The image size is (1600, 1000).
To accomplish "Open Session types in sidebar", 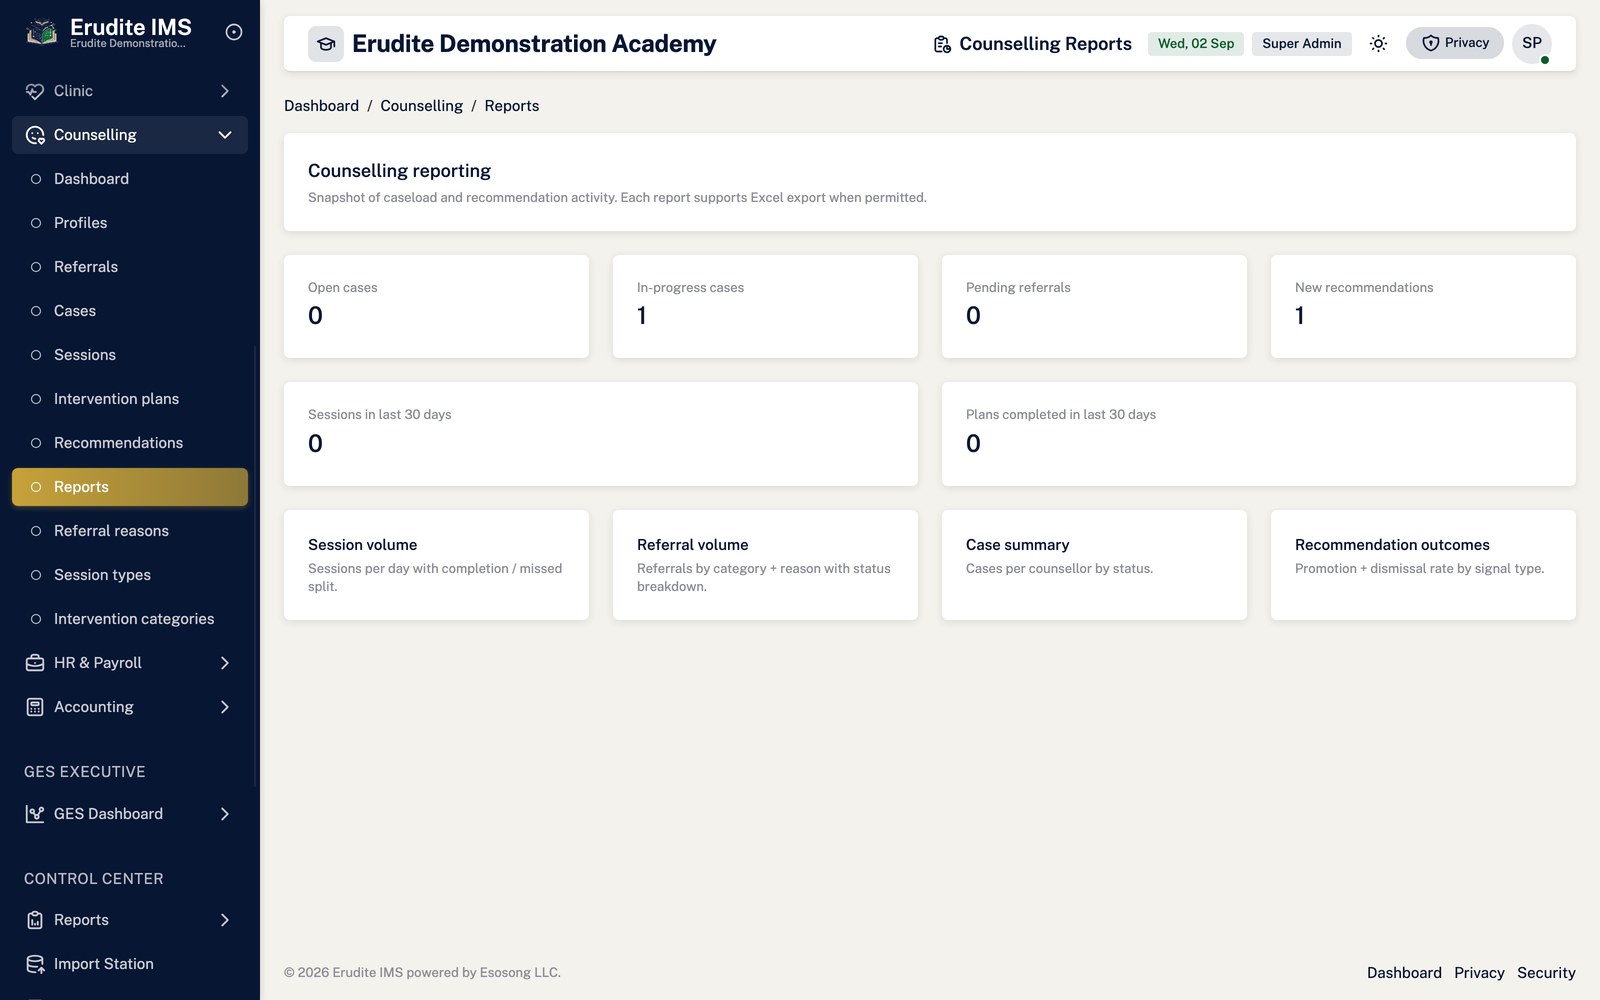I will 130,575.
